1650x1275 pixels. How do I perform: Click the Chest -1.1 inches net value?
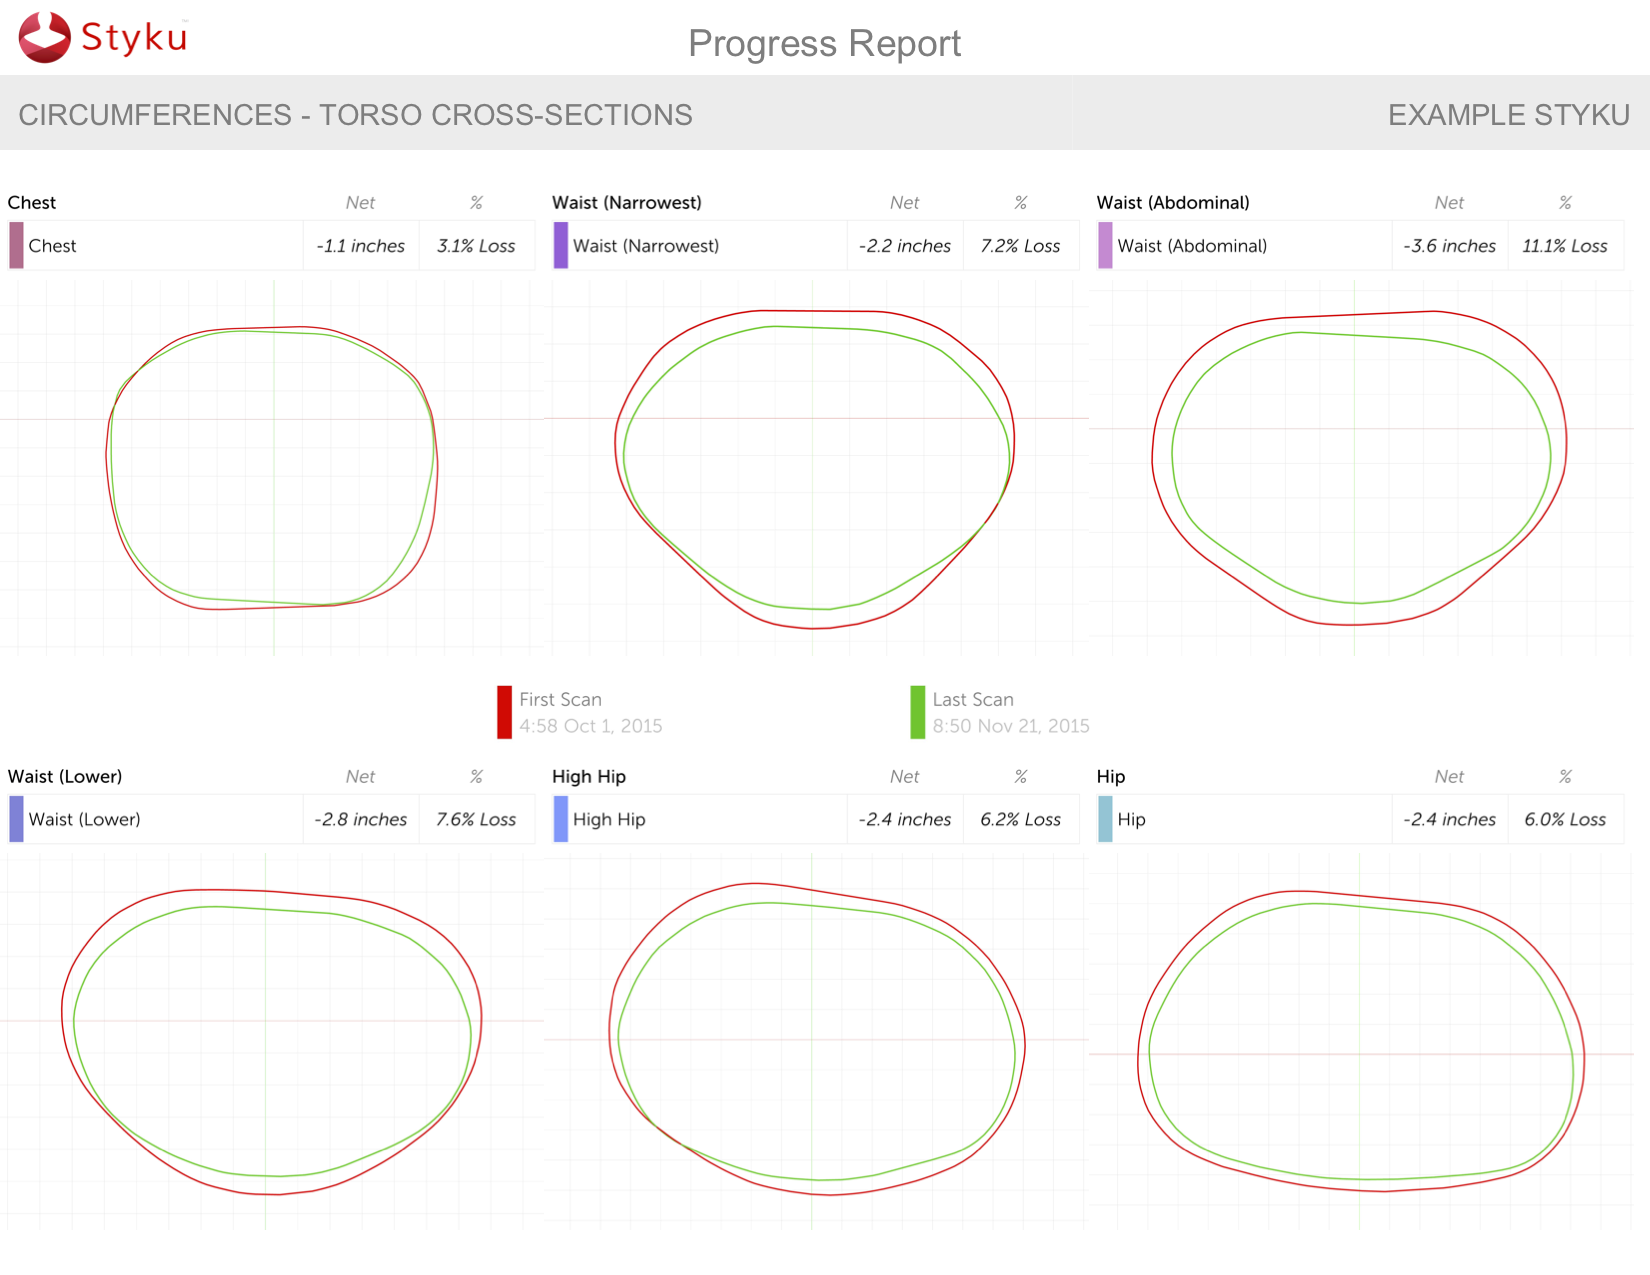coord(361,246)
